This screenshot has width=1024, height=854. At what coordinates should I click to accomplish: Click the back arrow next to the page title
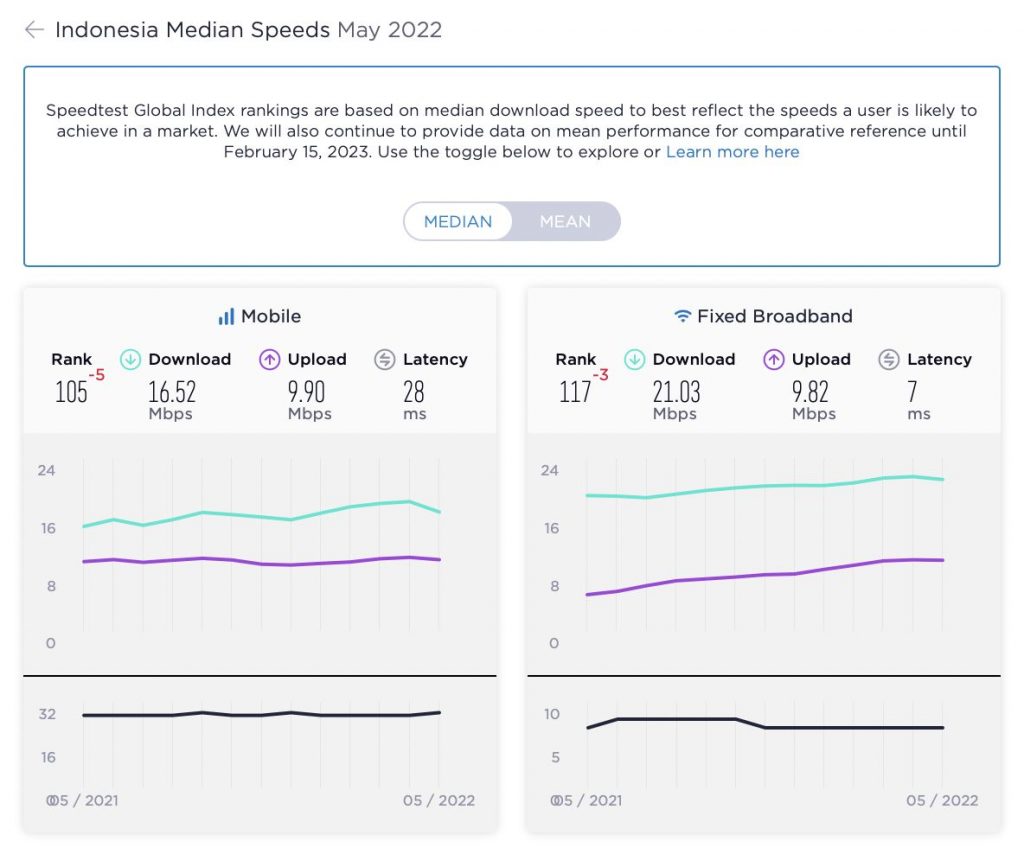33,30
